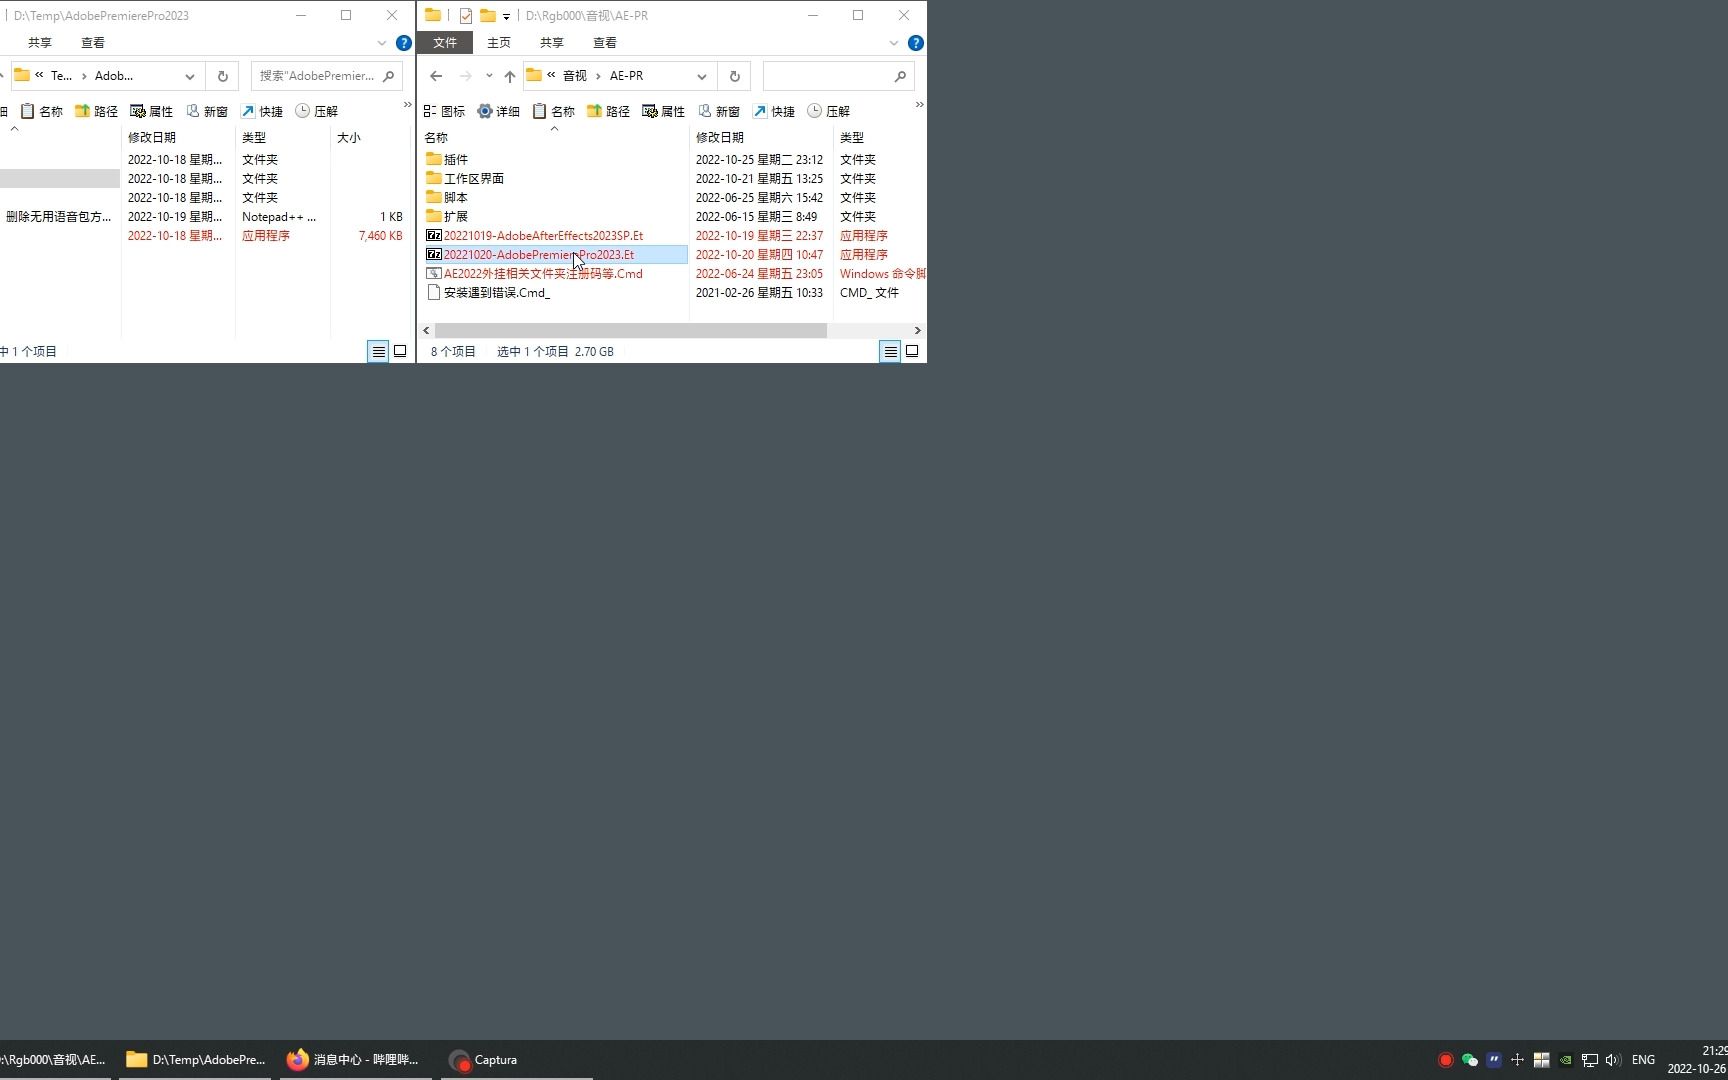The height and width of the screenshot is (1080, 1728).
Task: Open 查看 tab in AdobePremierePro2023 window
Action: [x=92, y=43]
